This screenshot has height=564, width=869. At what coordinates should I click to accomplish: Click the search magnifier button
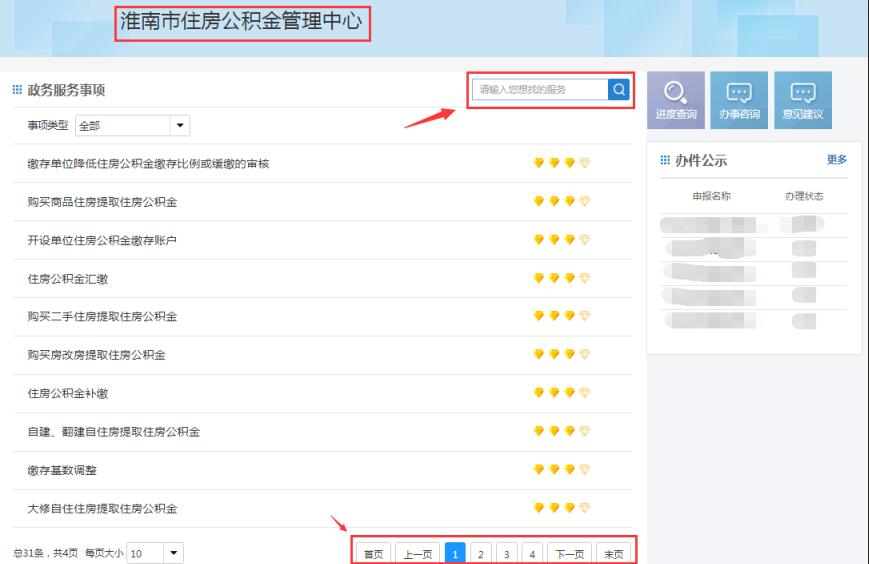pyautogui.click(x=619, y=90)
